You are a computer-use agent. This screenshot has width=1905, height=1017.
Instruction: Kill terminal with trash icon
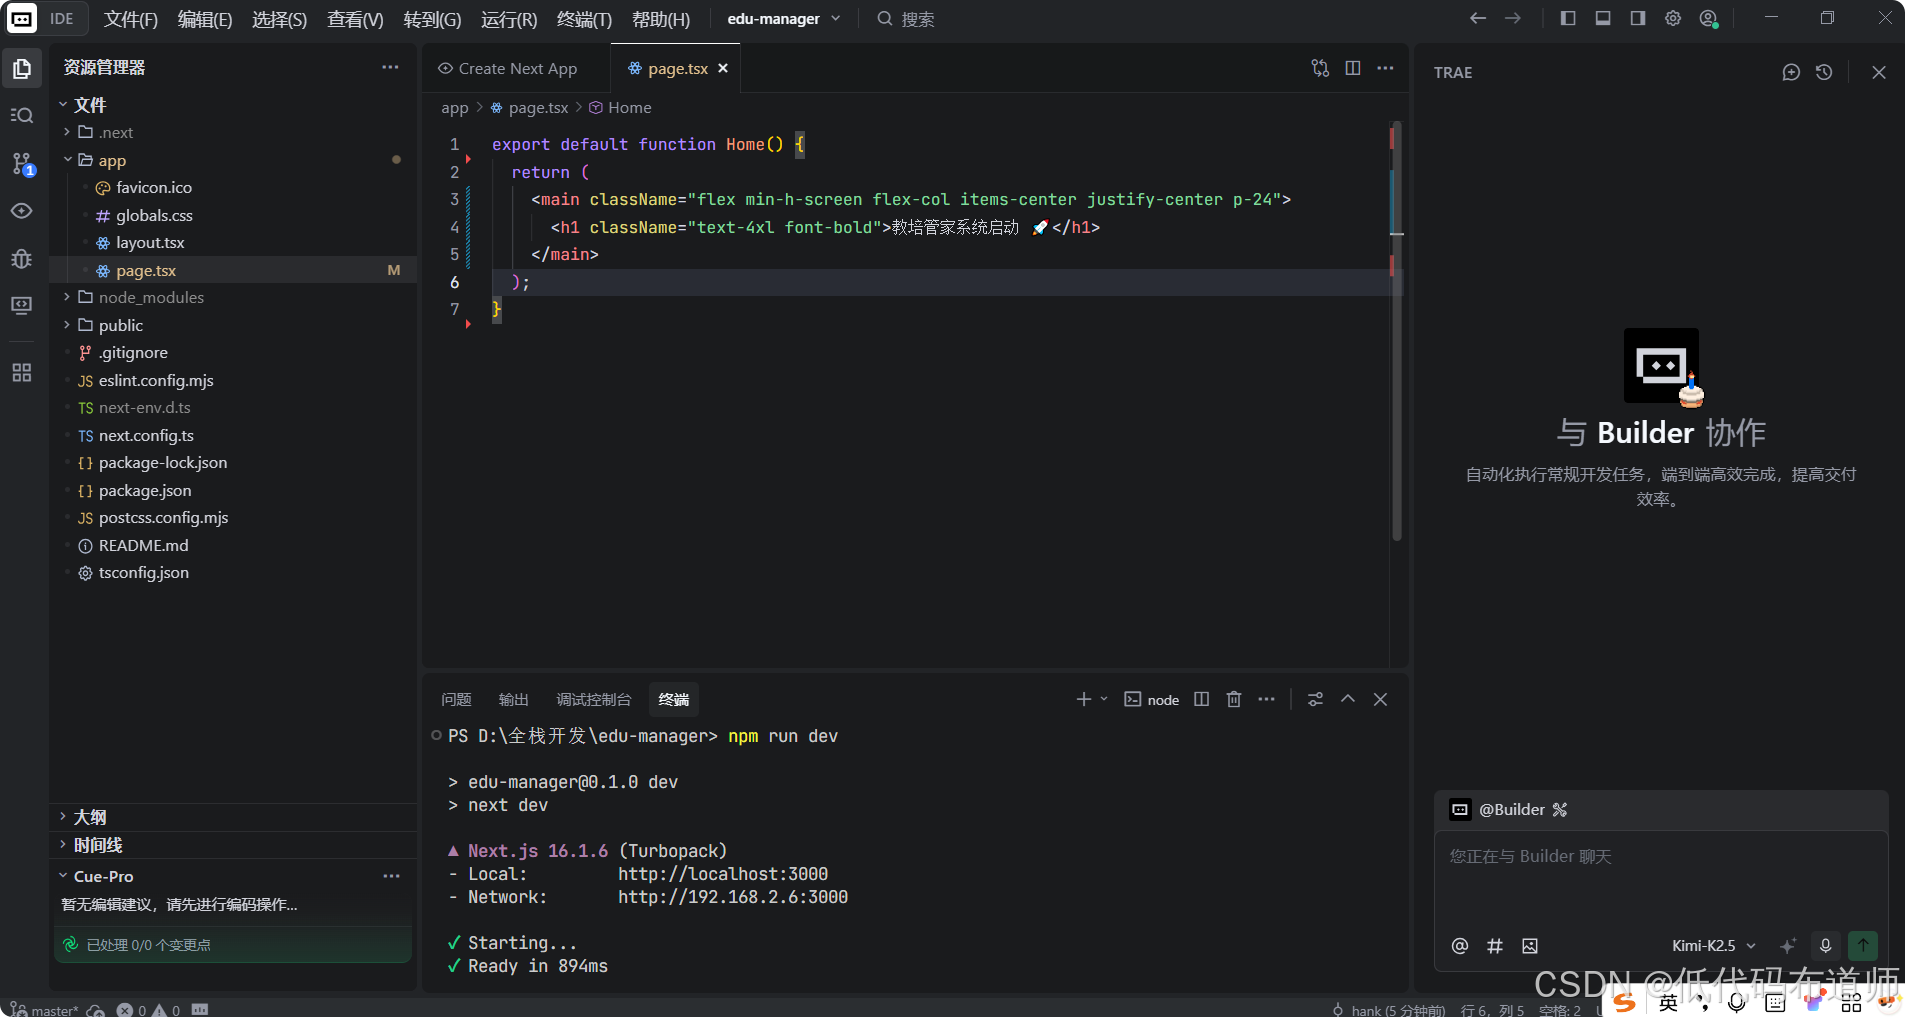(x=1234, y=699)
